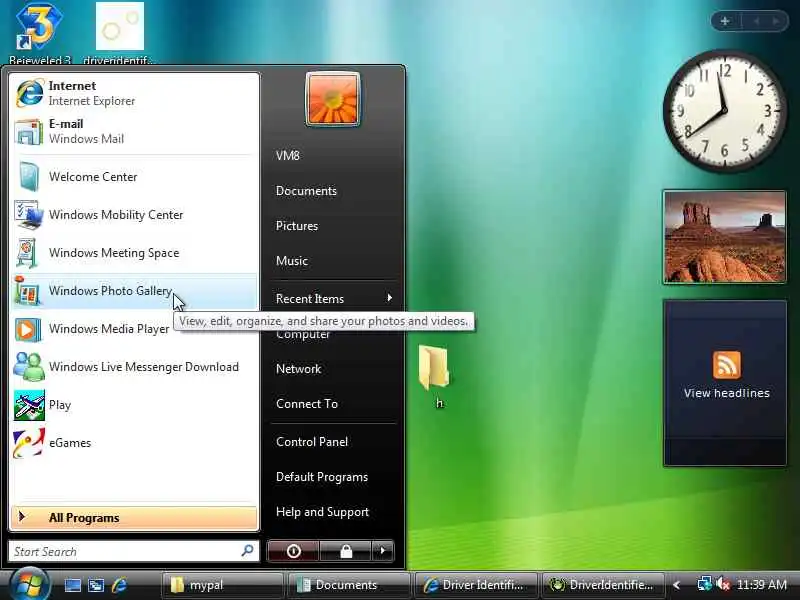Launch Internet Explorer from Quick Launch
The image size is (800, 600).
(119, 585)
